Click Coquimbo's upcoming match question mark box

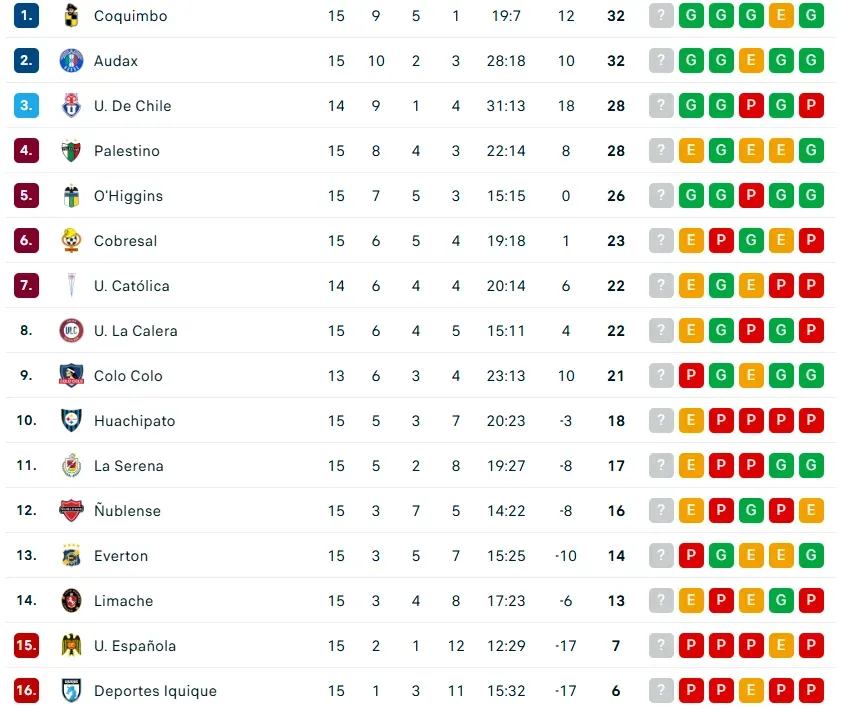661,16
